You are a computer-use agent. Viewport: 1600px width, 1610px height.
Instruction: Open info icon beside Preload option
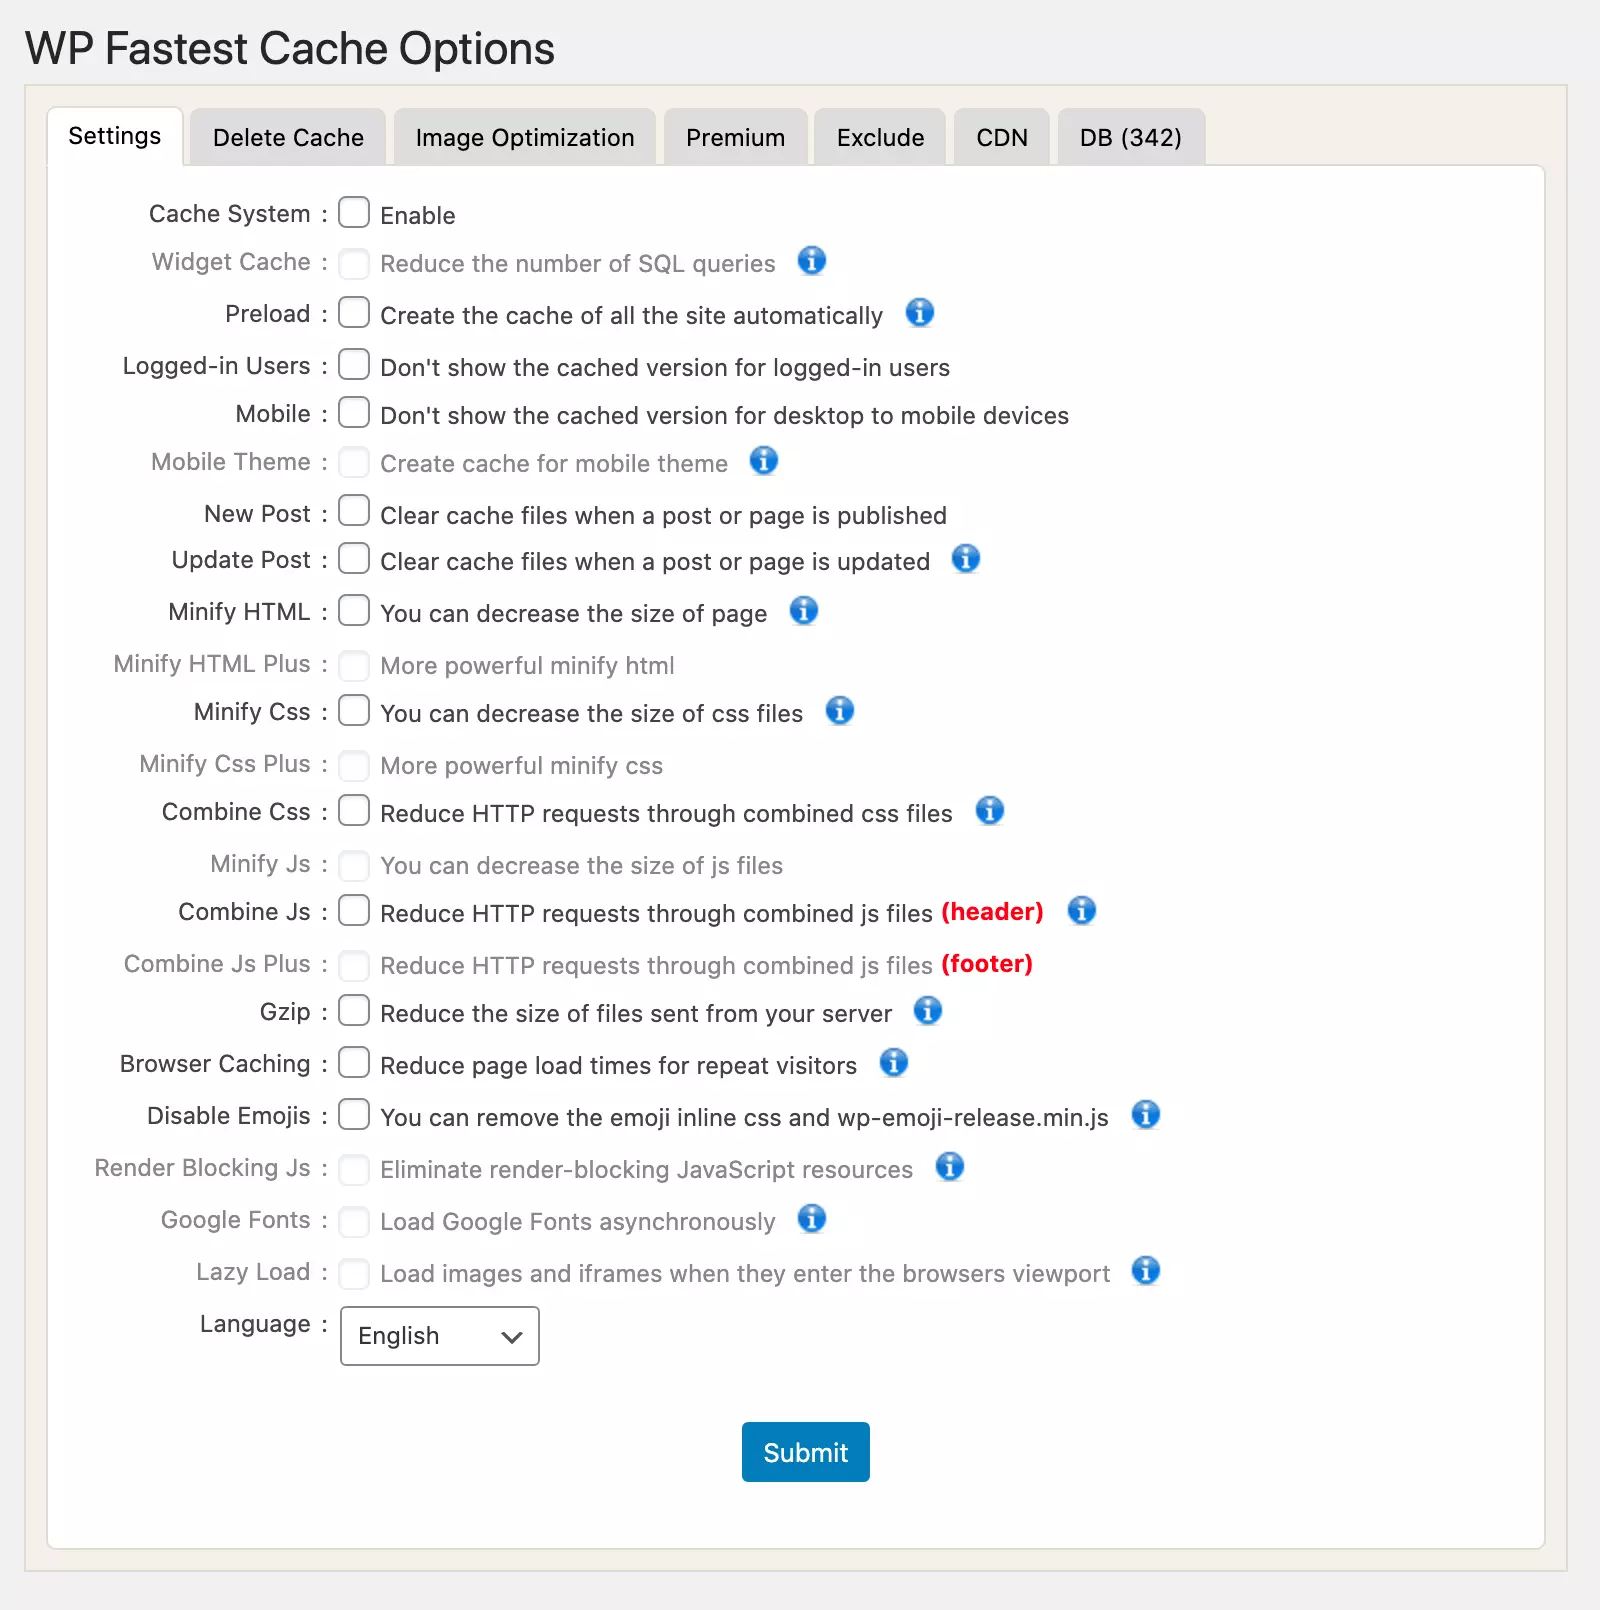click(919, 313)
